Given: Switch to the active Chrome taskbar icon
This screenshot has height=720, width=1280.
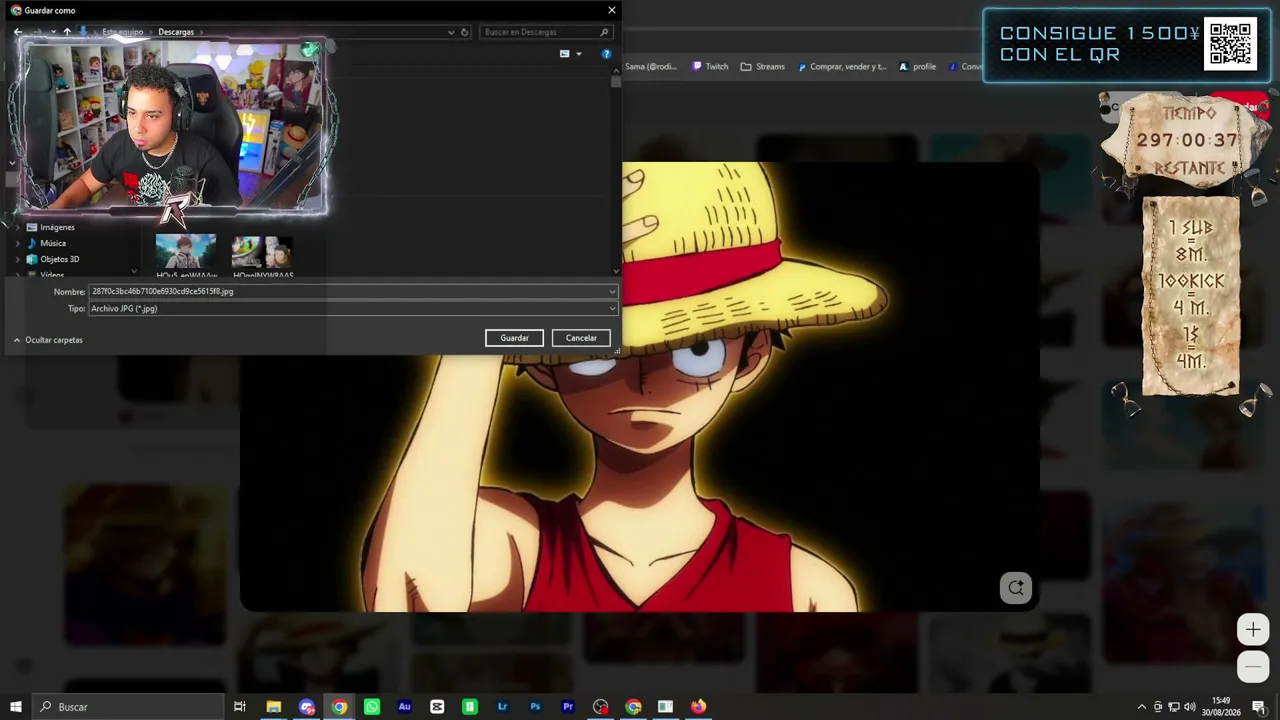Looking at the screenshot, I should point(340,707).
